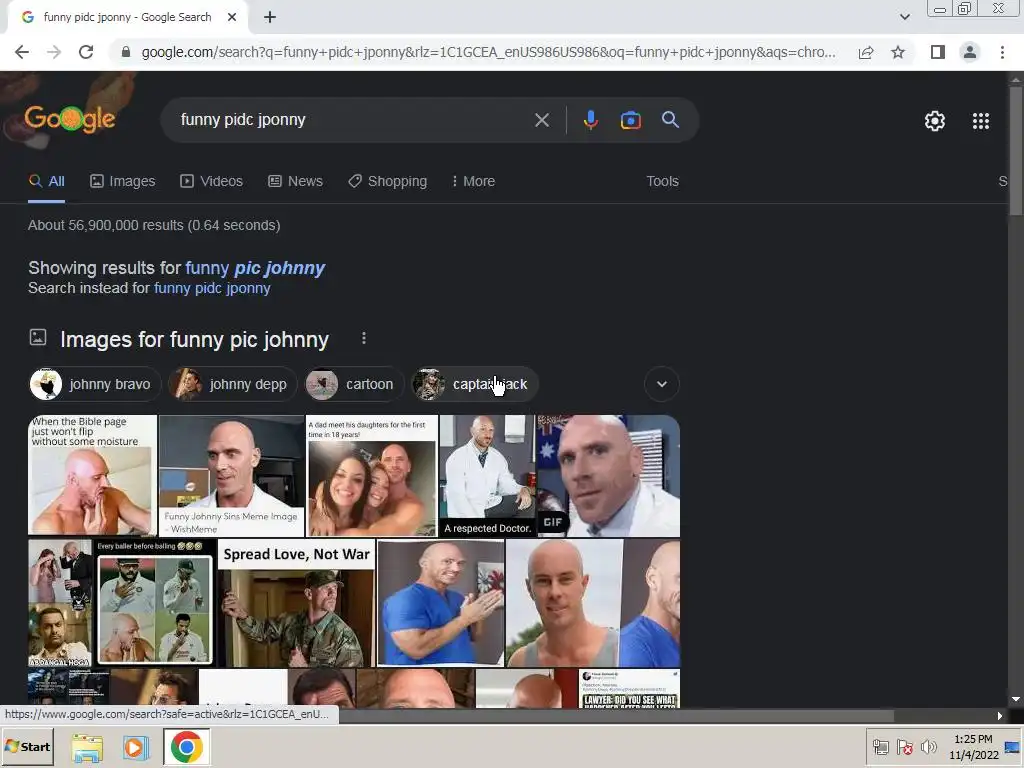The width and height of the screenshot is (1024, 768).
Task: Expand more image filter chips
Action: pos(662,384)
